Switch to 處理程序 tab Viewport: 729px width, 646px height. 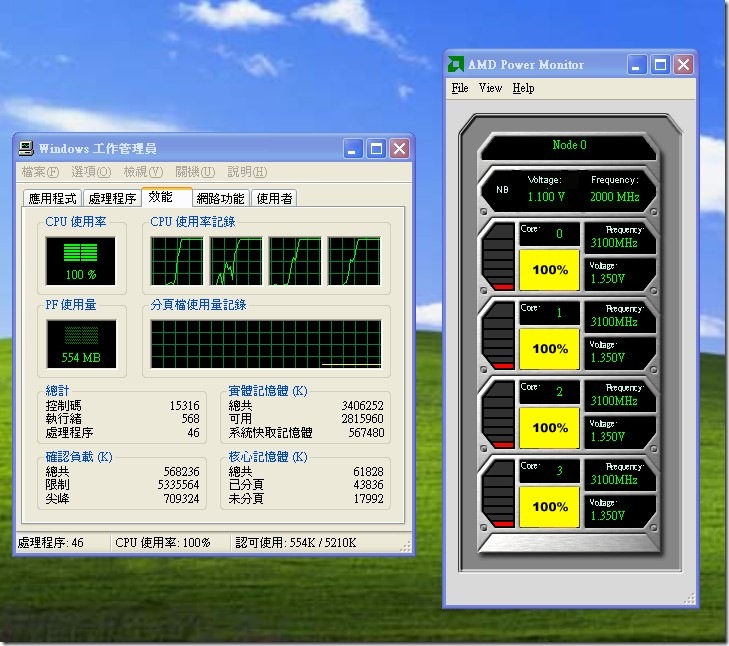[x=112, y=199]
